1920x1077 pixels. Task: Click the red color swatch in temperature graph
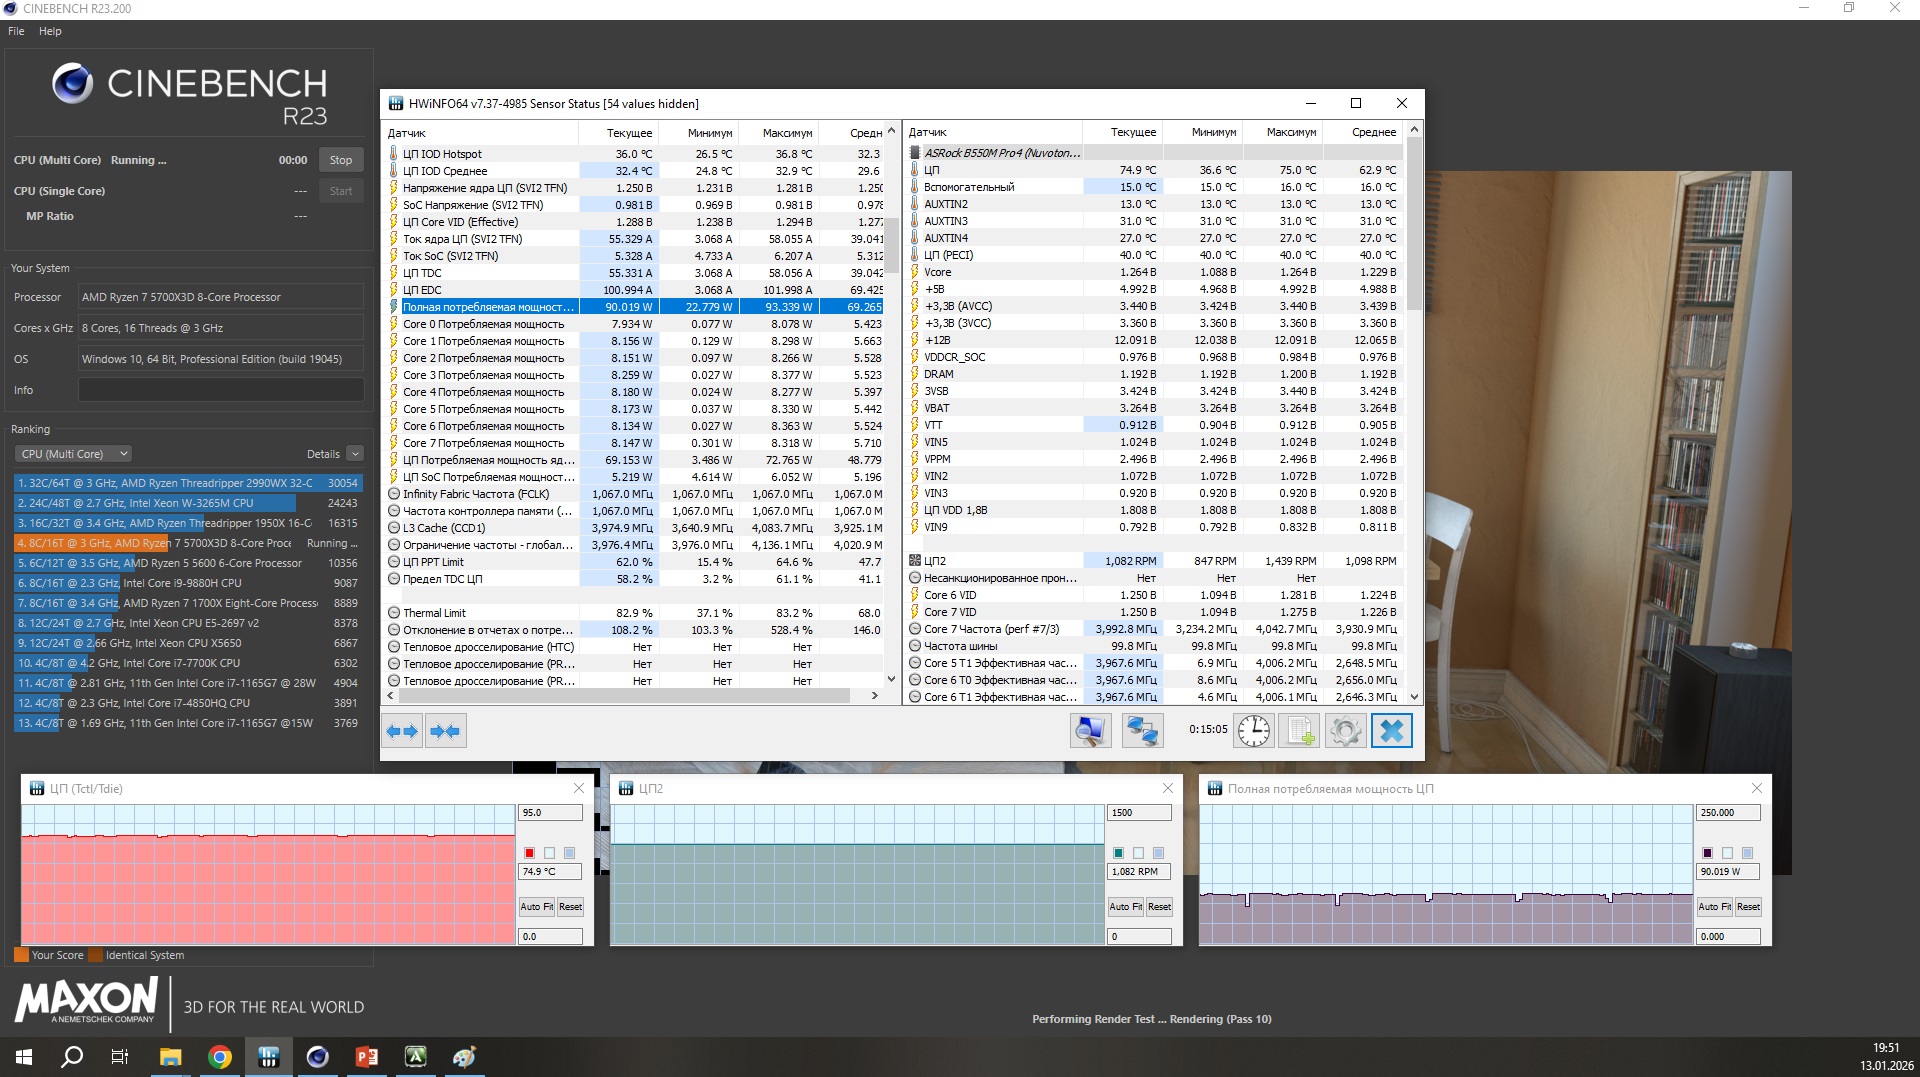click(529, 853)
